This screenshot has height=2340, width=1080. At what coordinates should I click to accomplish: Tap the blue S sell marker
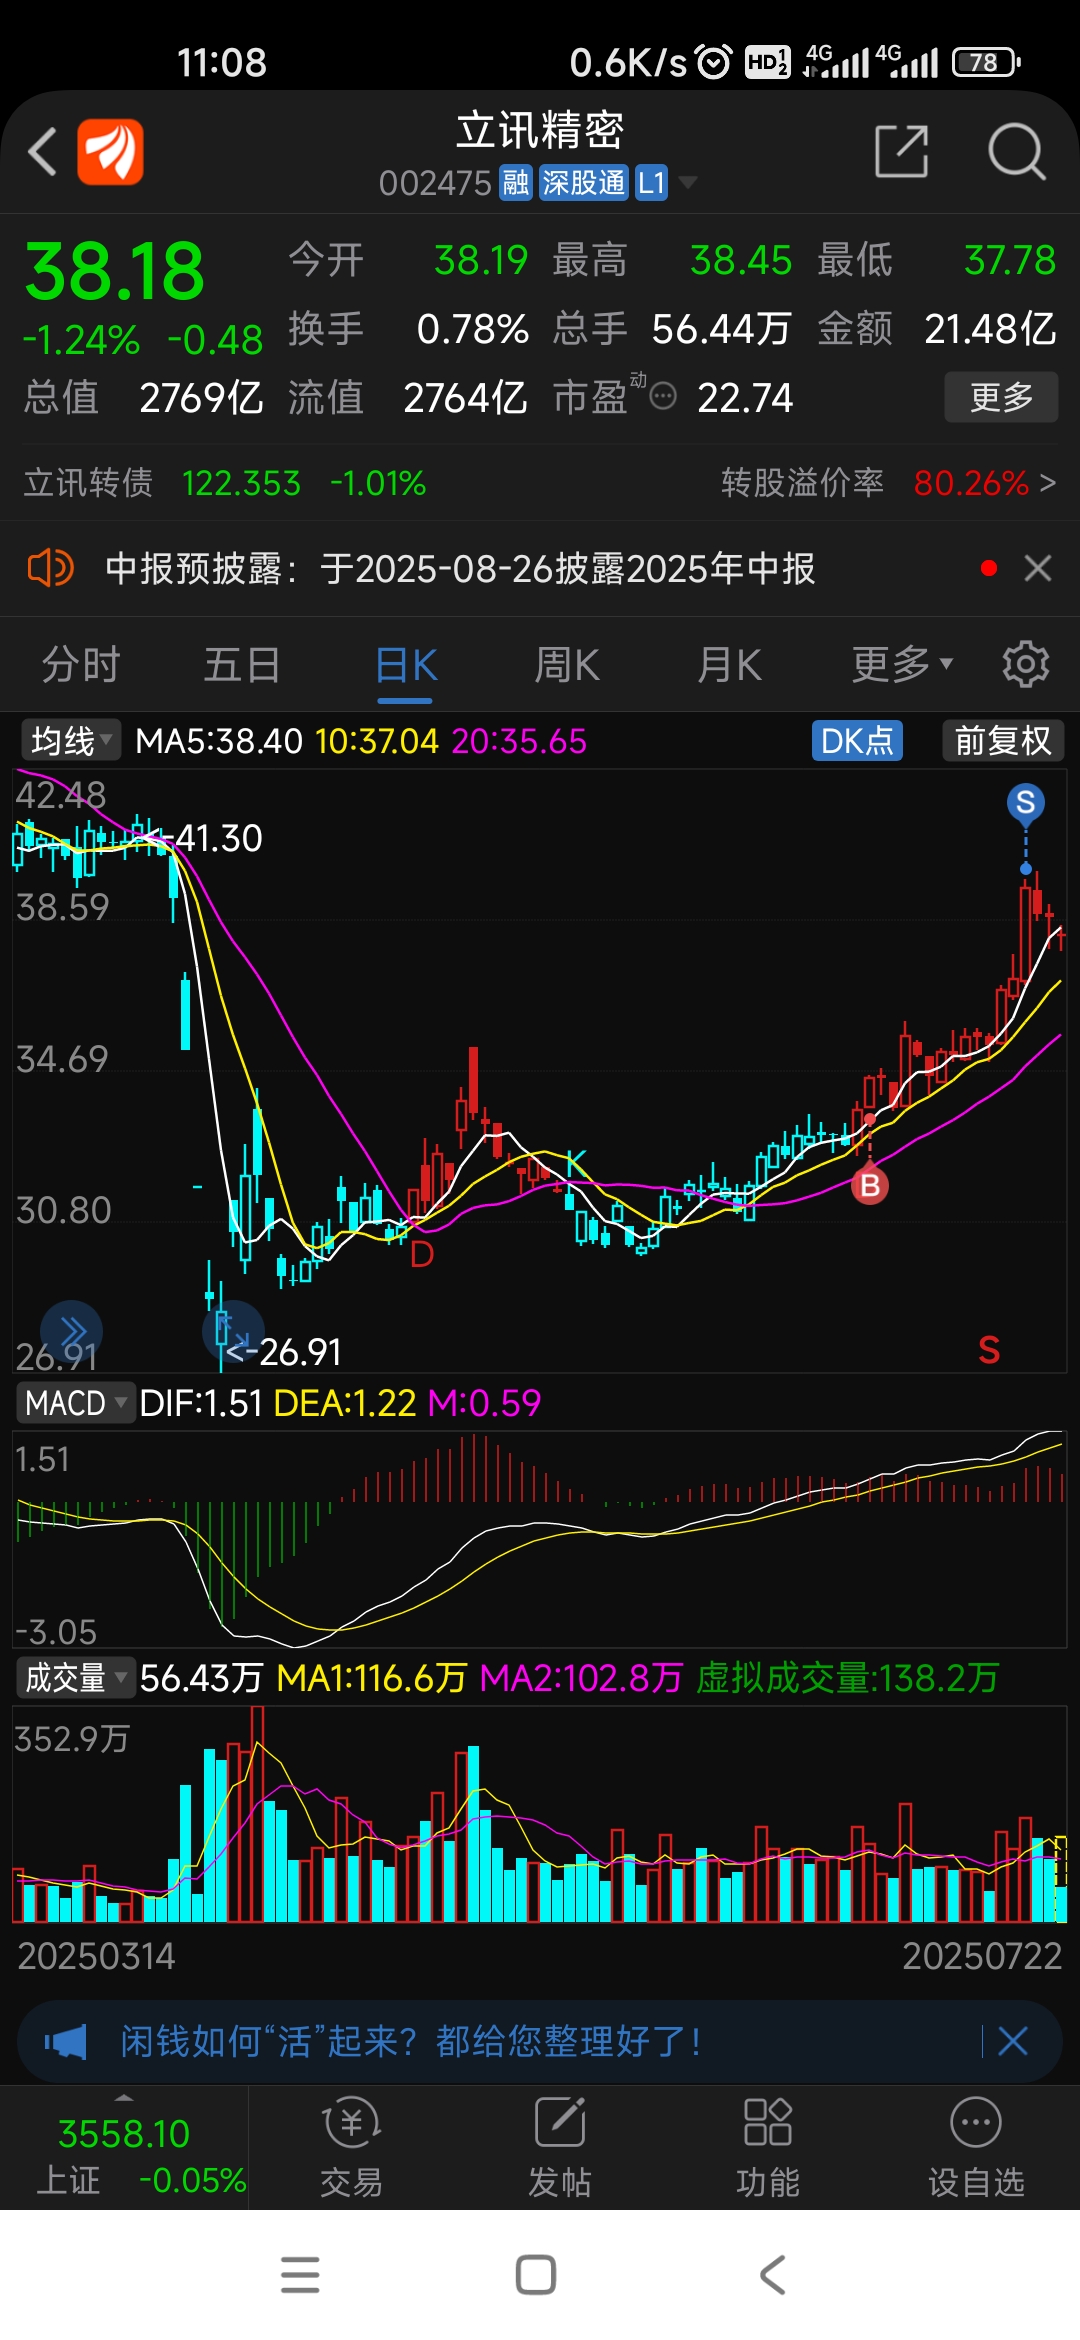pyautogui.click(x=1025, y=803)
